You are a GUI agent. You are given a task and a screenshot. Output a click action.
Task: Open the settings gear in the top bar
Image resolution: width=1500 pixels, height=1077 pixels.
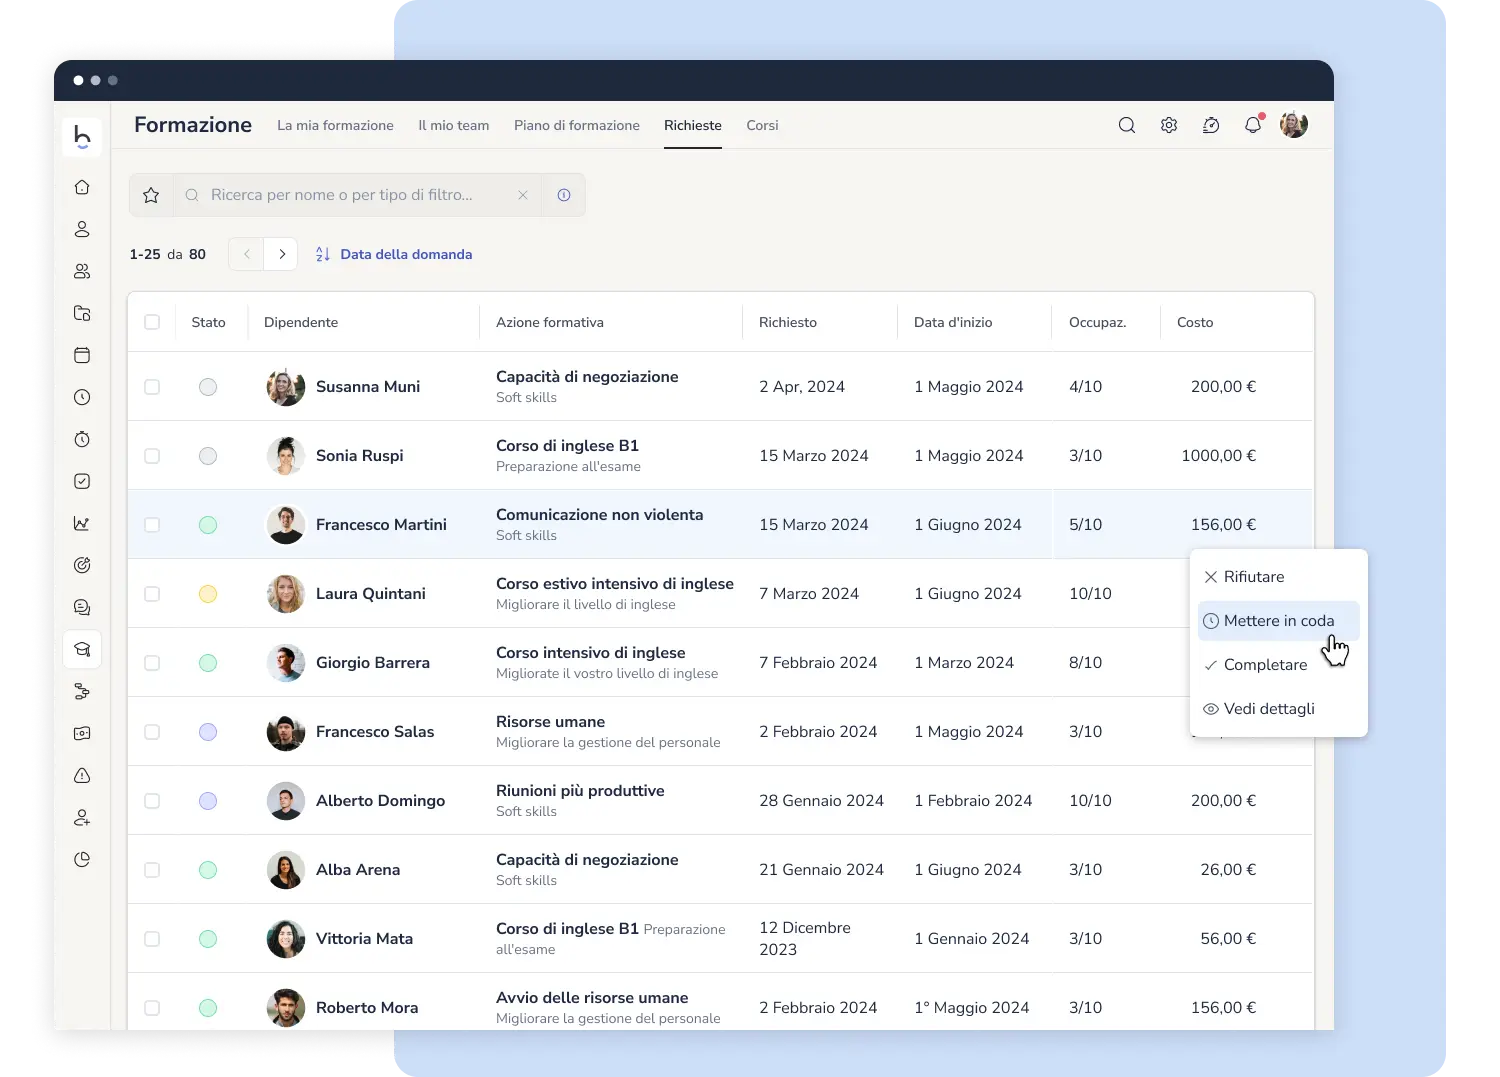pyautogui.click(x=1169, y=125)
